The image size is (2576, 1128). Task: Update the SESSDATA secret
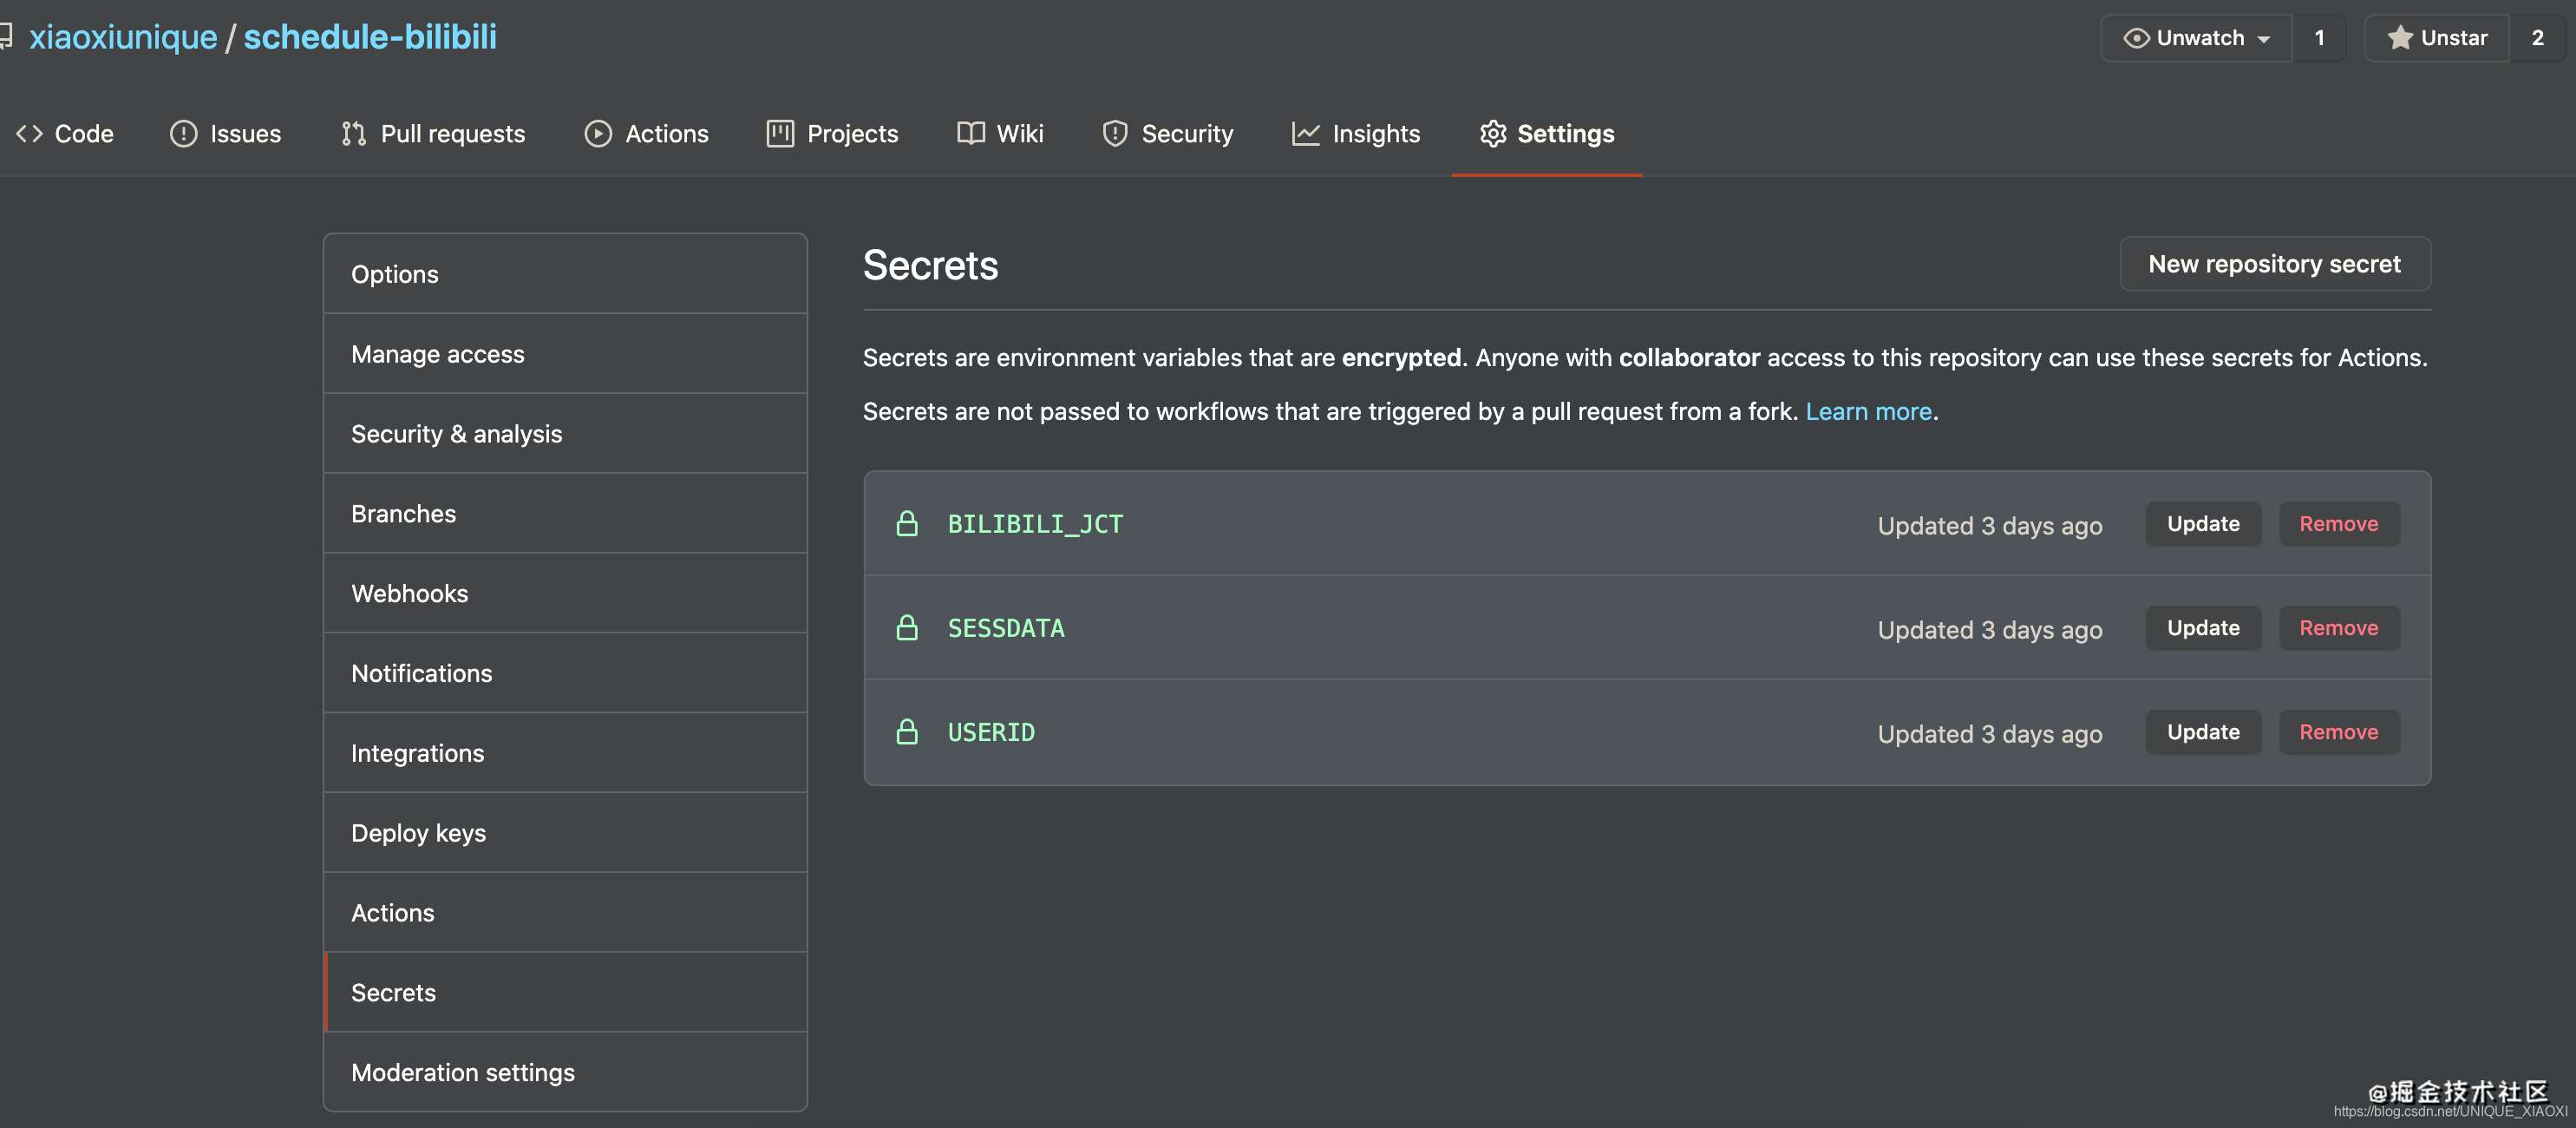point(2202,628)
